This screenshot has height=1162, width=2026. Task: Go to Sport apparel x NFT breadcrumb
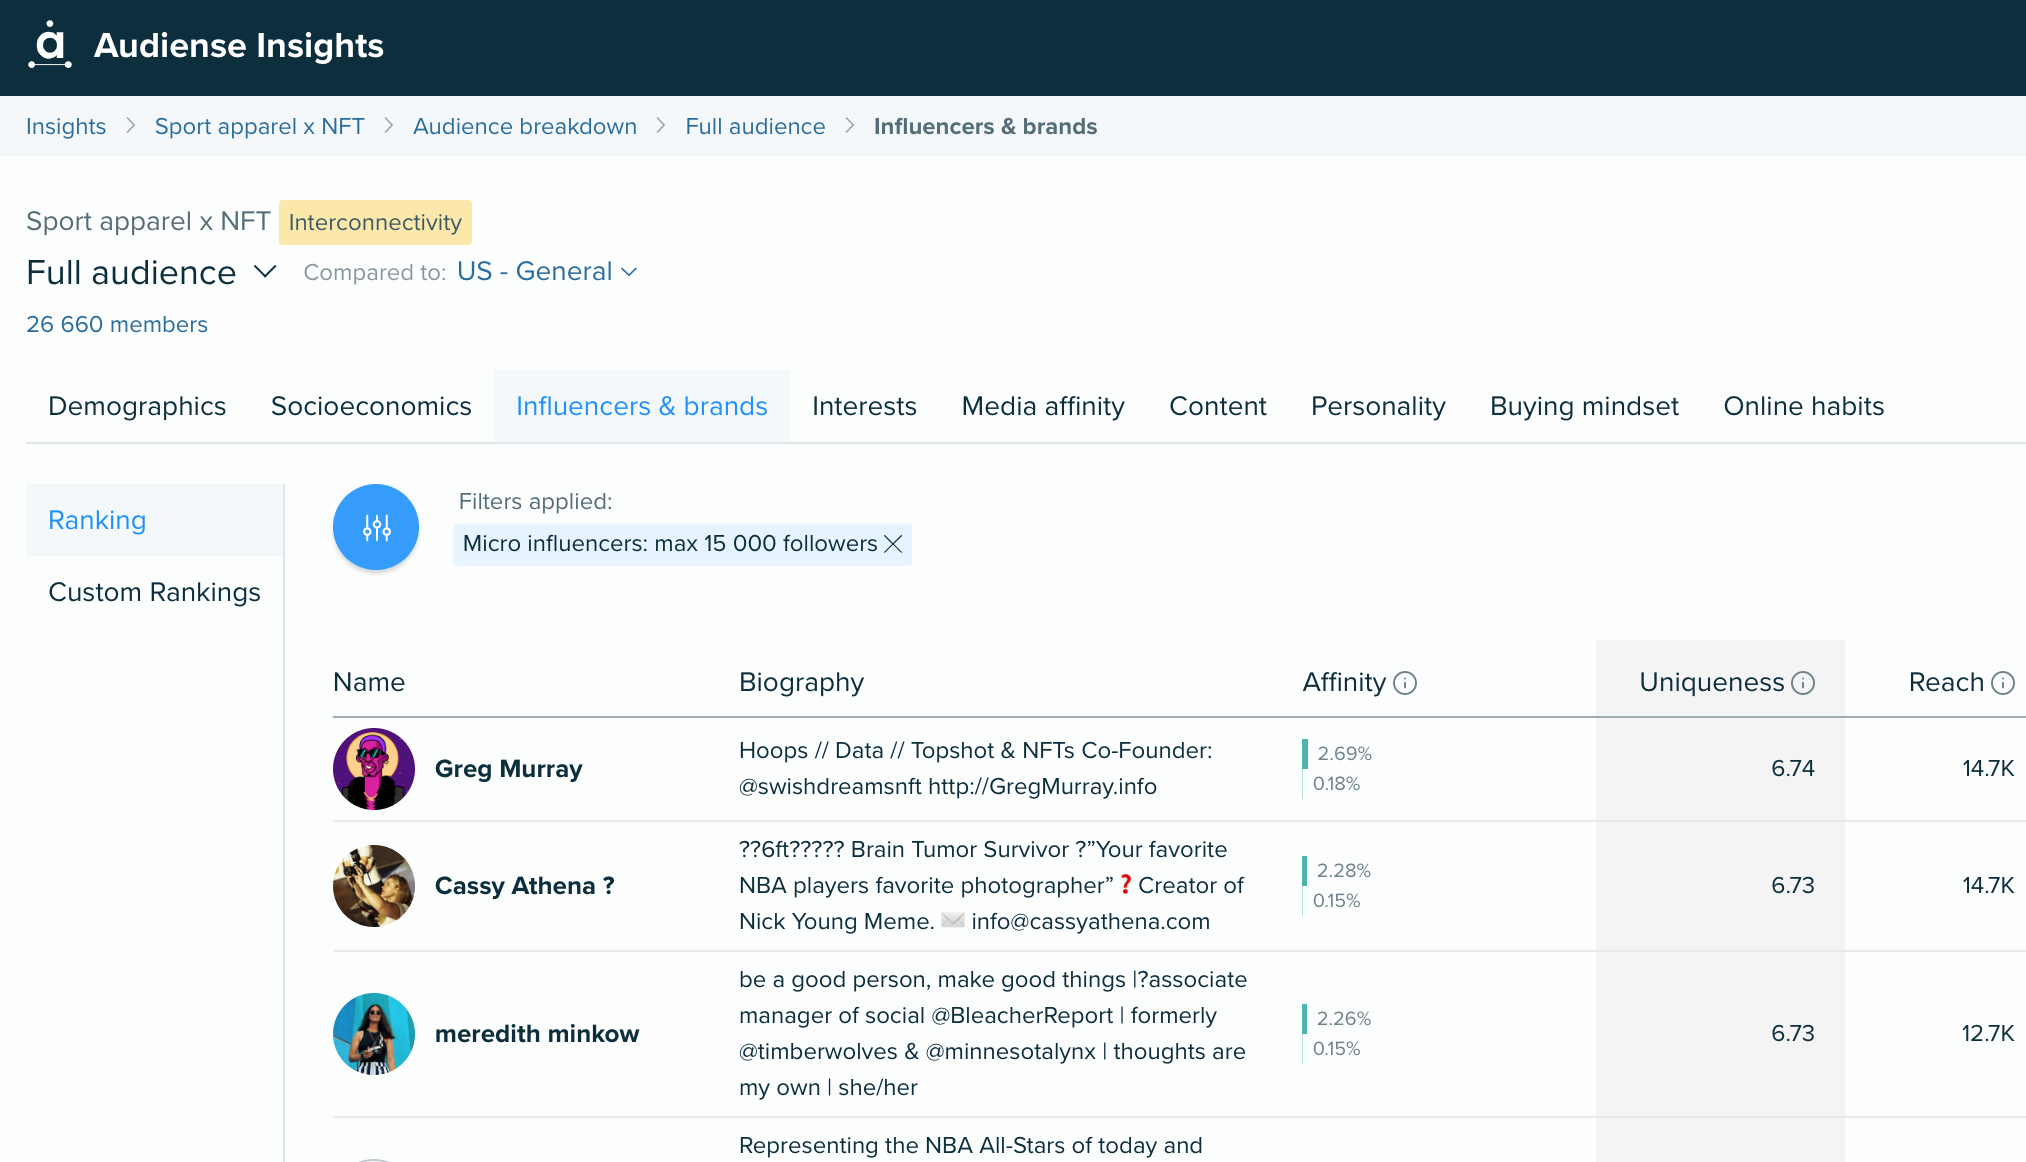259,126
